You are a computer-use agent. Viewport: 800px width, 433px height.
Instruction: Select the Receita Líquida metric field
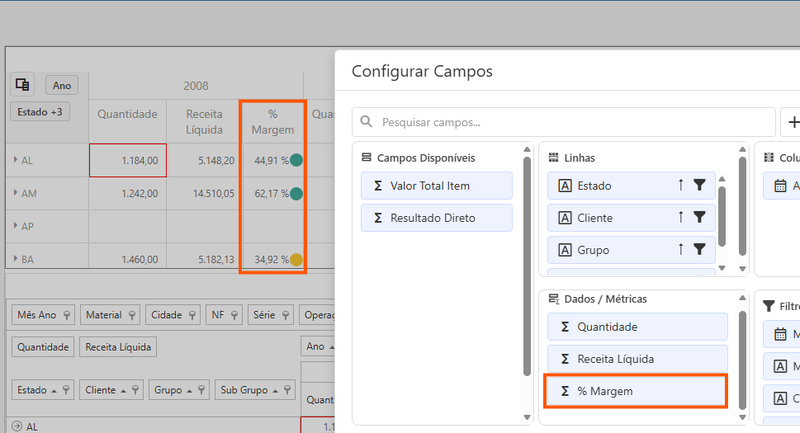[x=637, y=359]
